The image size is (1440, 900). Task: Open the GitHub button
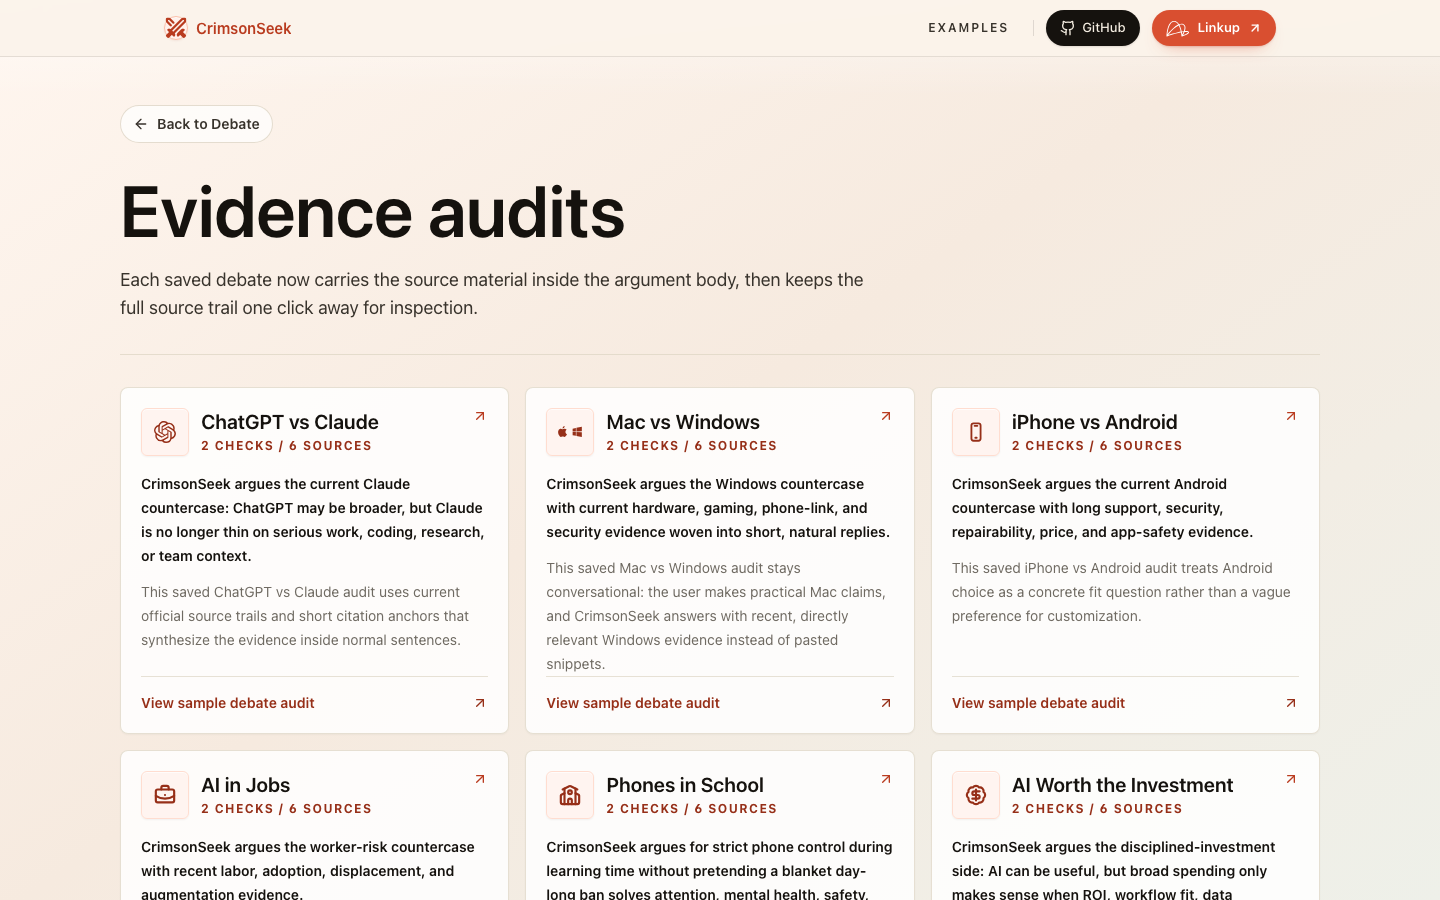[1093, 28]
